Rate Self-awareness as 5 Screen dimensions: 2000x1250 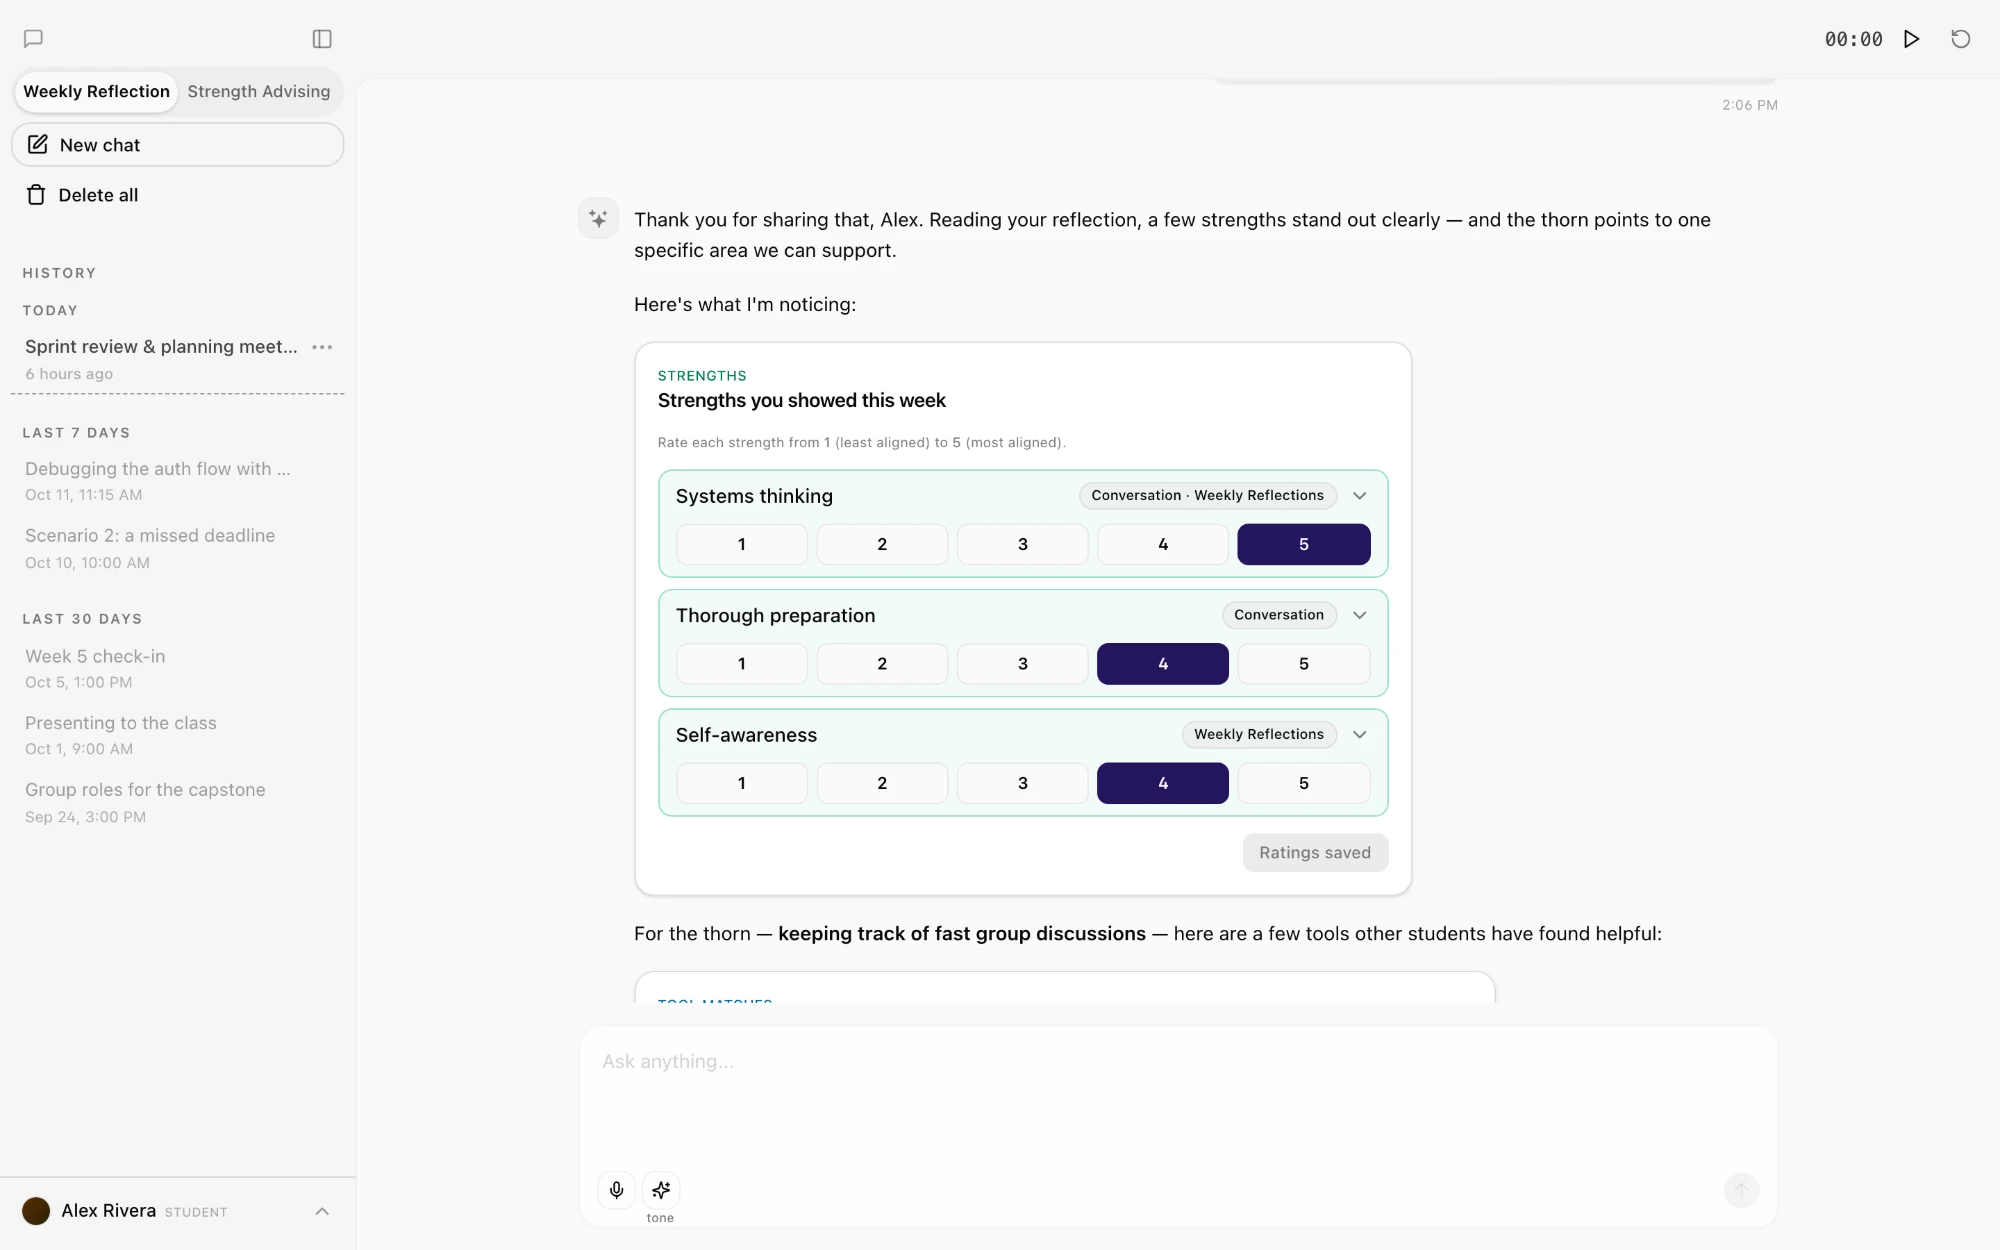[1303, 783]
